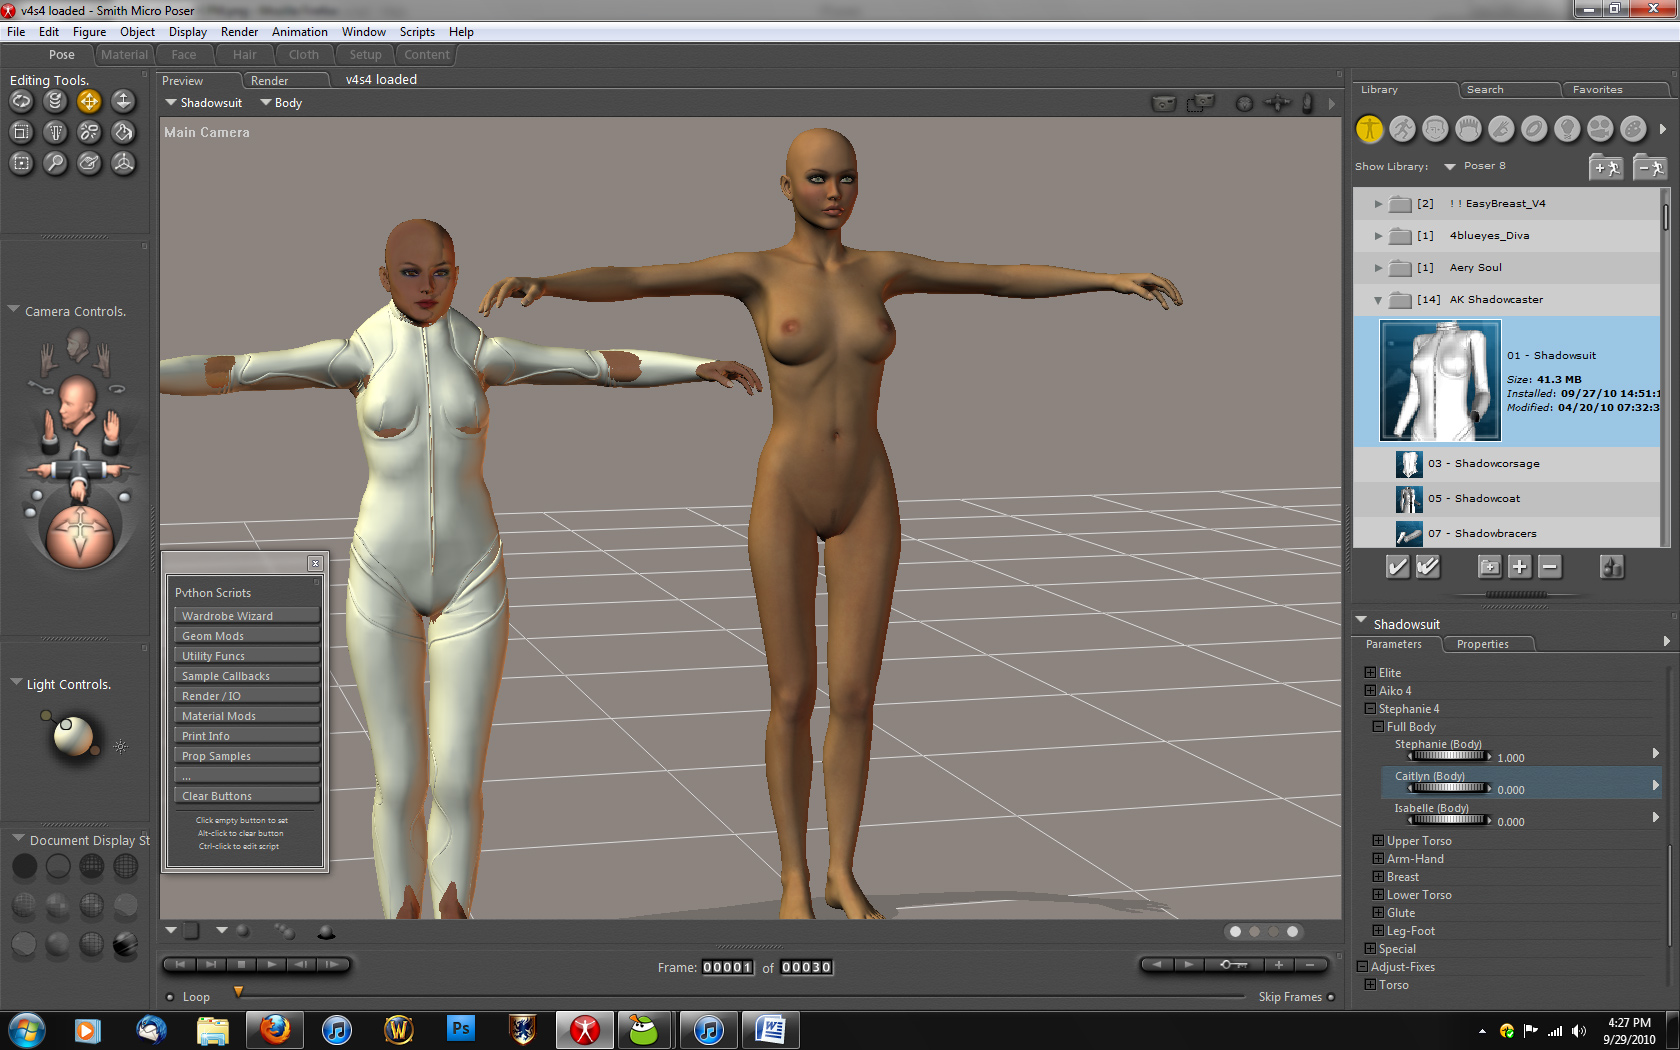Create new library folder button
The height and width of the screenshot is (1050, 1680).
[1489, 567]
